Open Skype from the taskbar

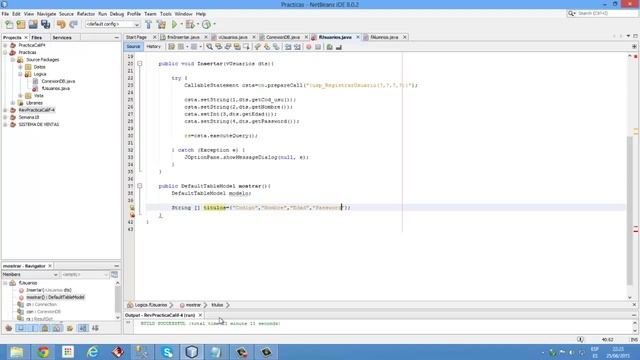pos(167,352)
